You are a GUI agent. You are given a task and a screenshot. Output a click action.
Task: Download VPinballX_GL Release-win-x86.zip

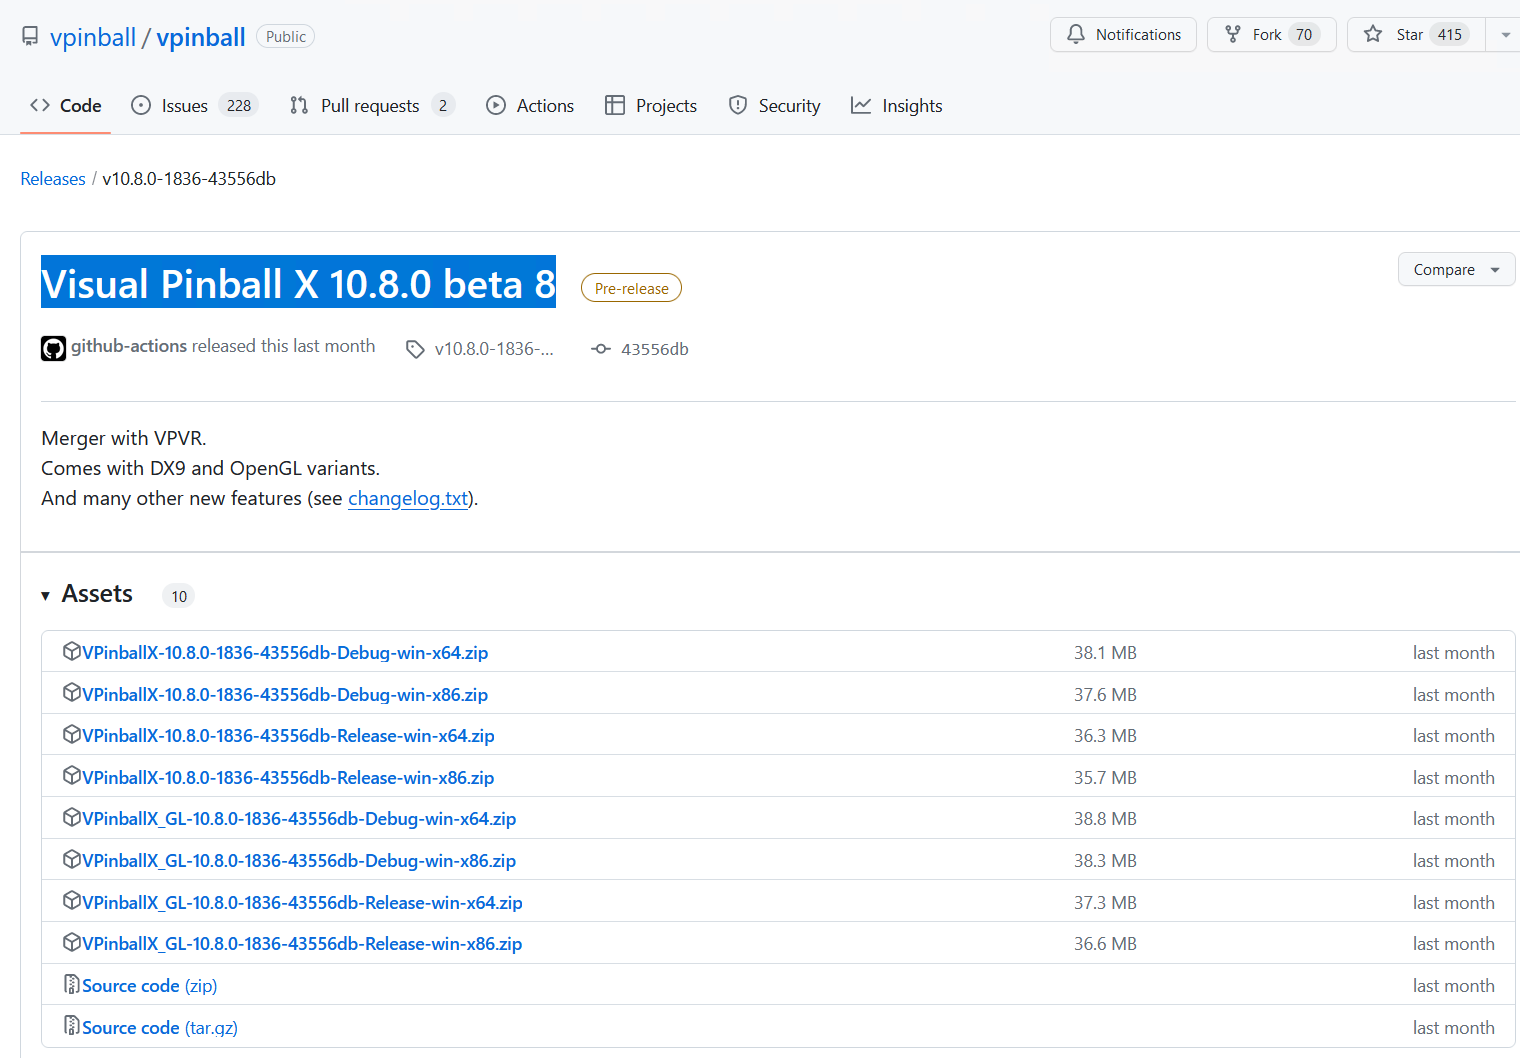point(302,944)
